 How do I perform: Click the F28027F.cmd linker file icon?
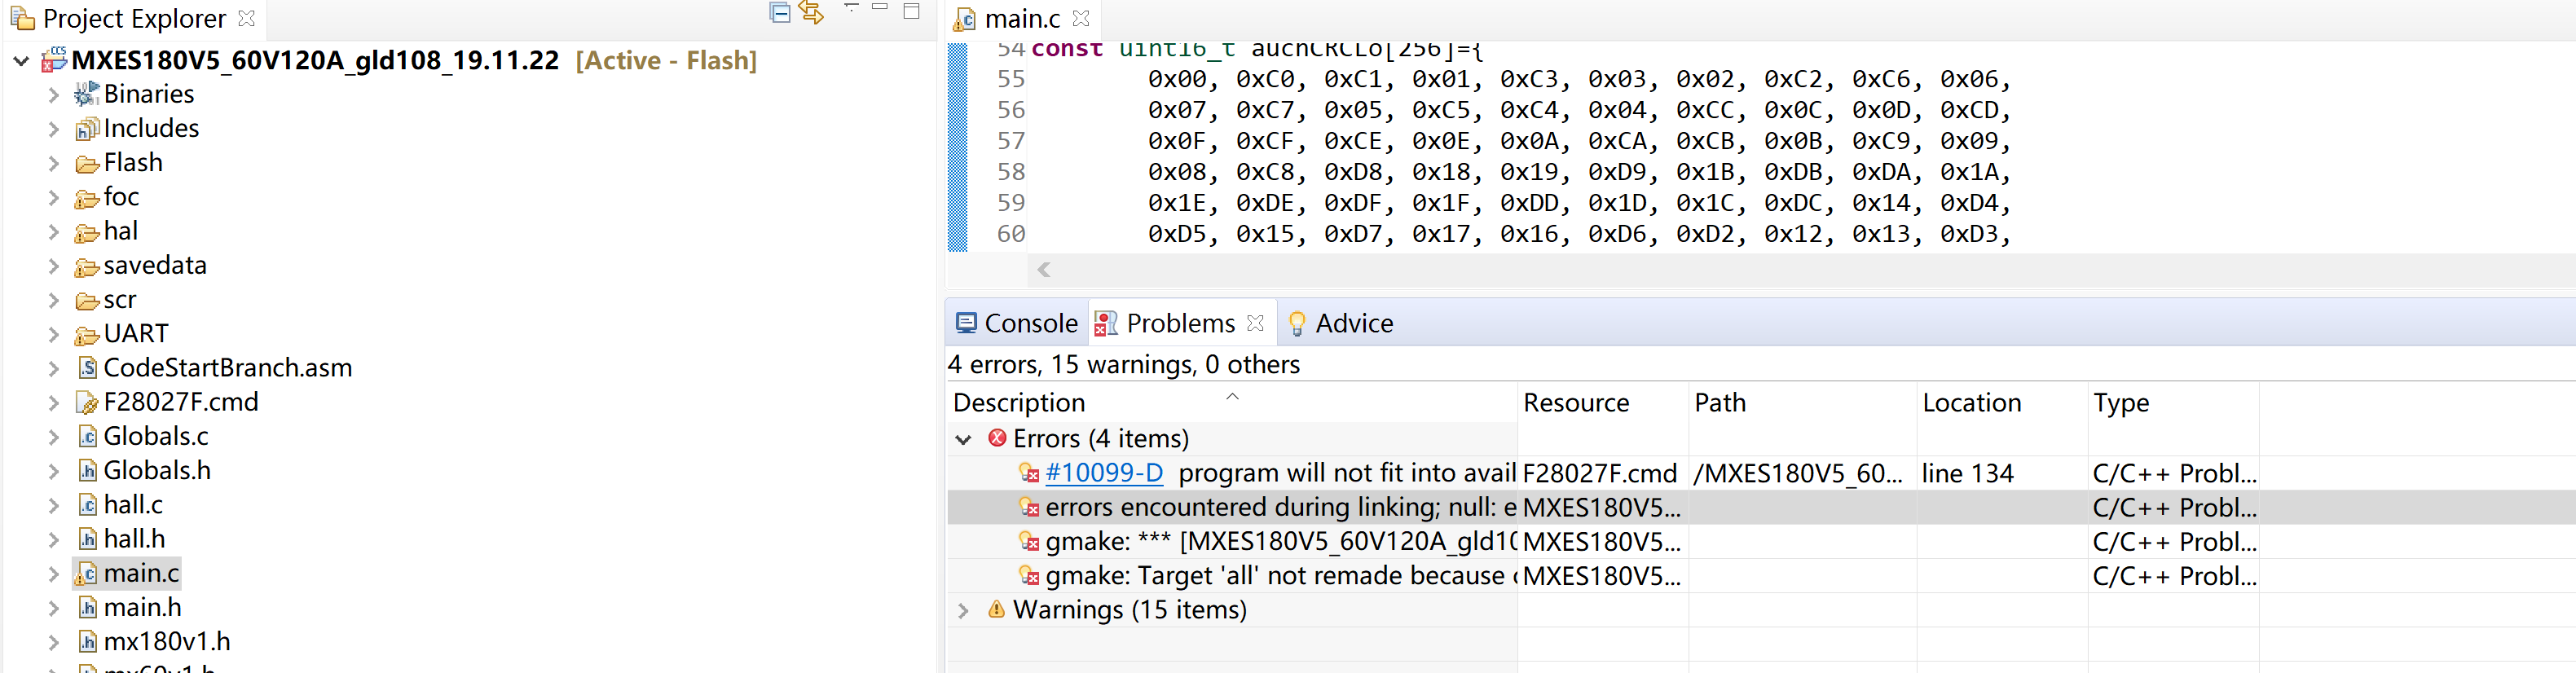click(87, 403)
